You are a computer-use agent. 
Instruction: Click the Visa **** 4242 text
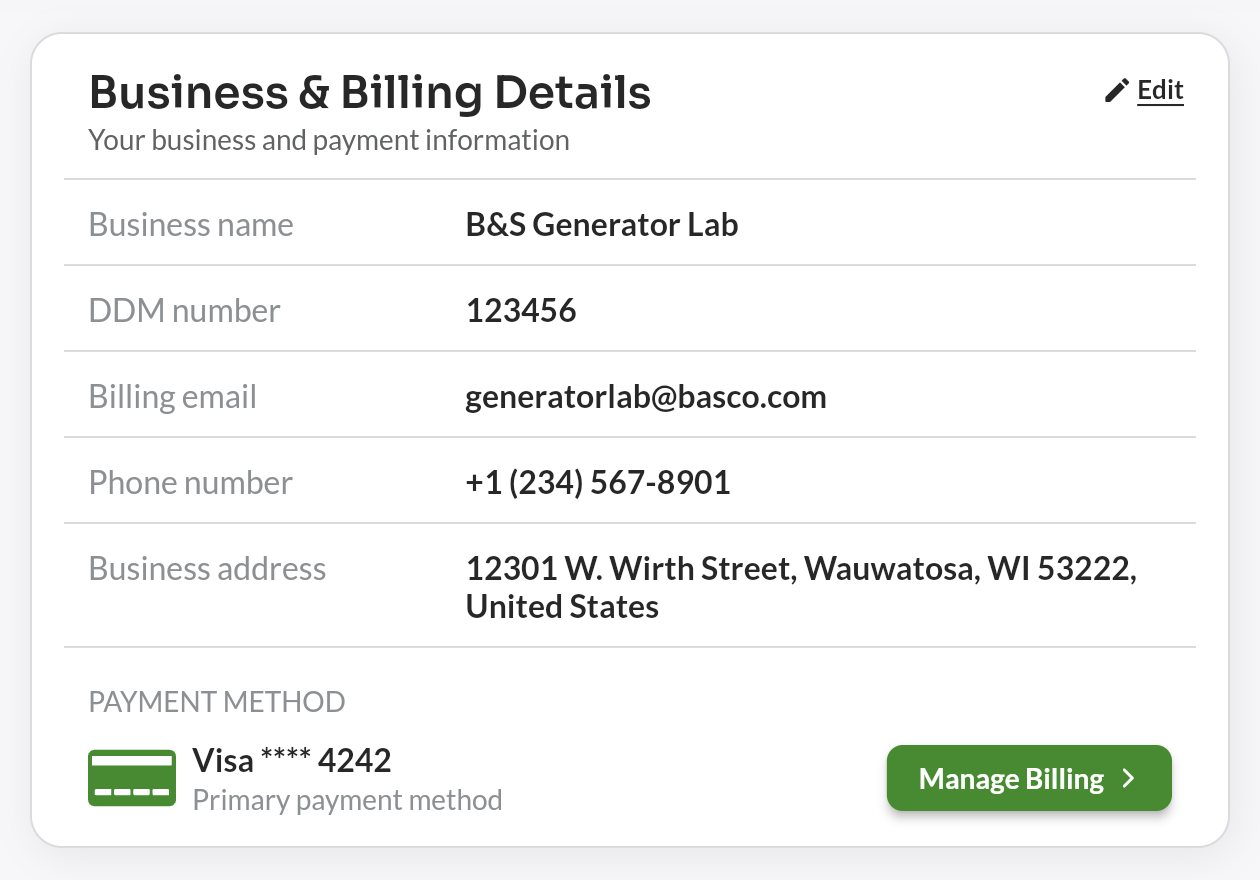(291, 761)
